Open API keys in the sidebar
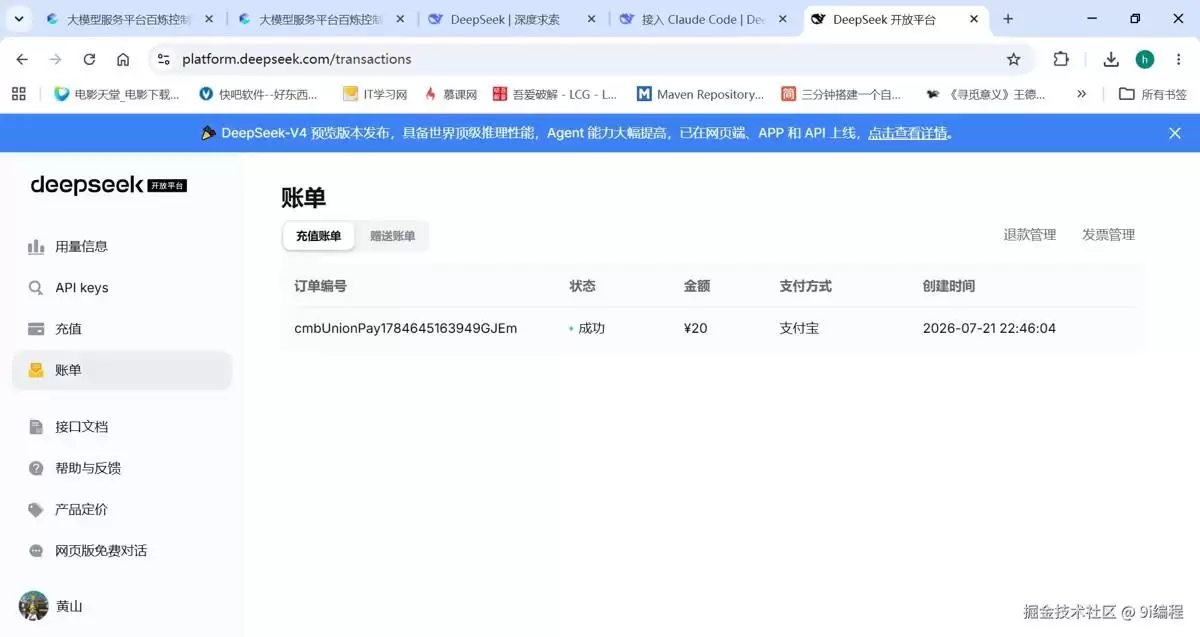This screenshot has height=637, width=1200. point(122,288)
